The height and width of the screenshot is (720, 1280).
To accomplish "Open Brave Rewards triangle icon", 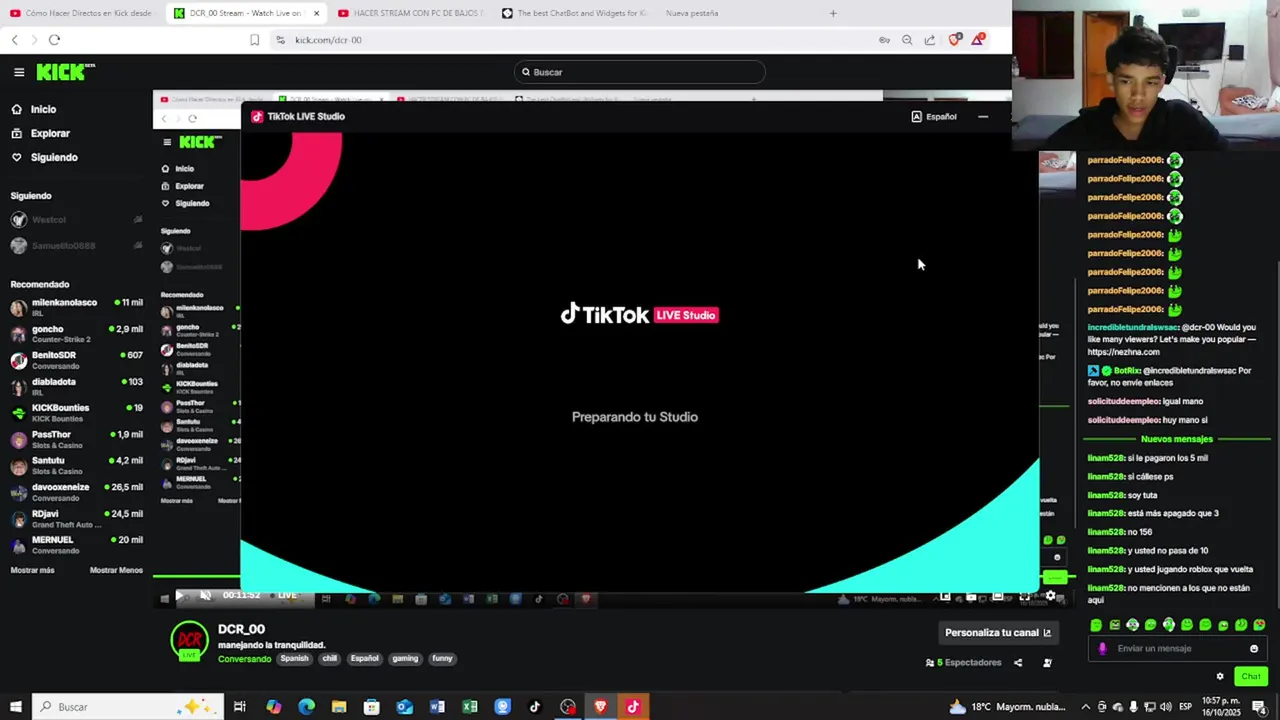I will coord(978,40).
